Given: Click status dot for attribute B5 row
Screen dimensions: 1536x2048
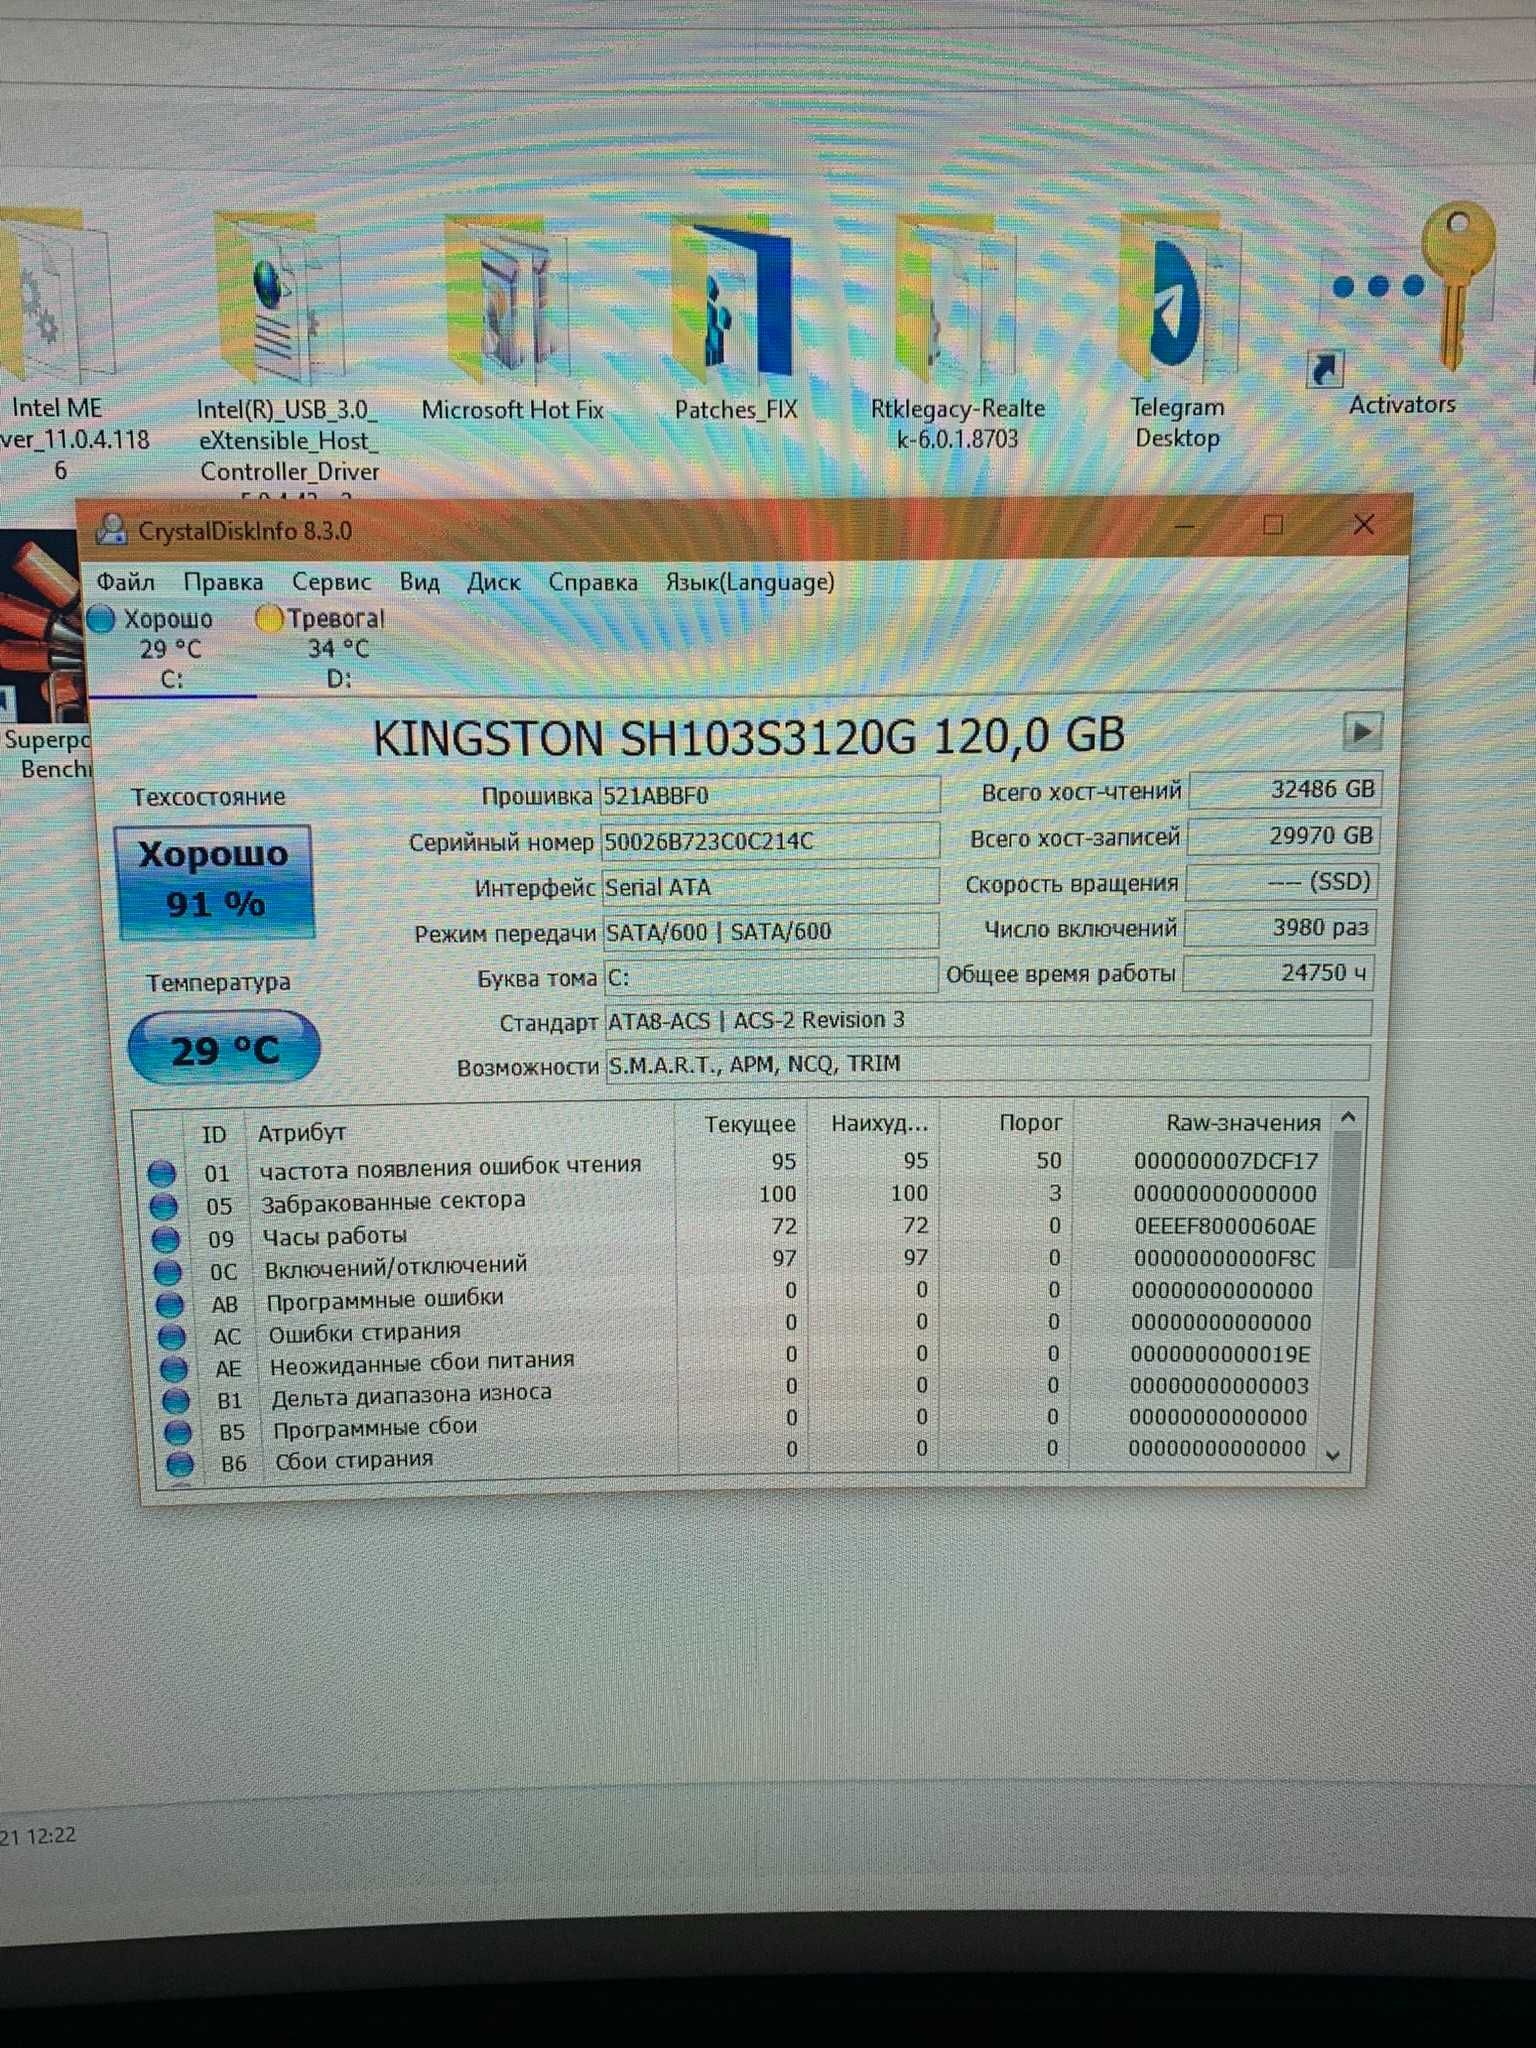Looking at the screenshot, I should tap(178, 1432).
